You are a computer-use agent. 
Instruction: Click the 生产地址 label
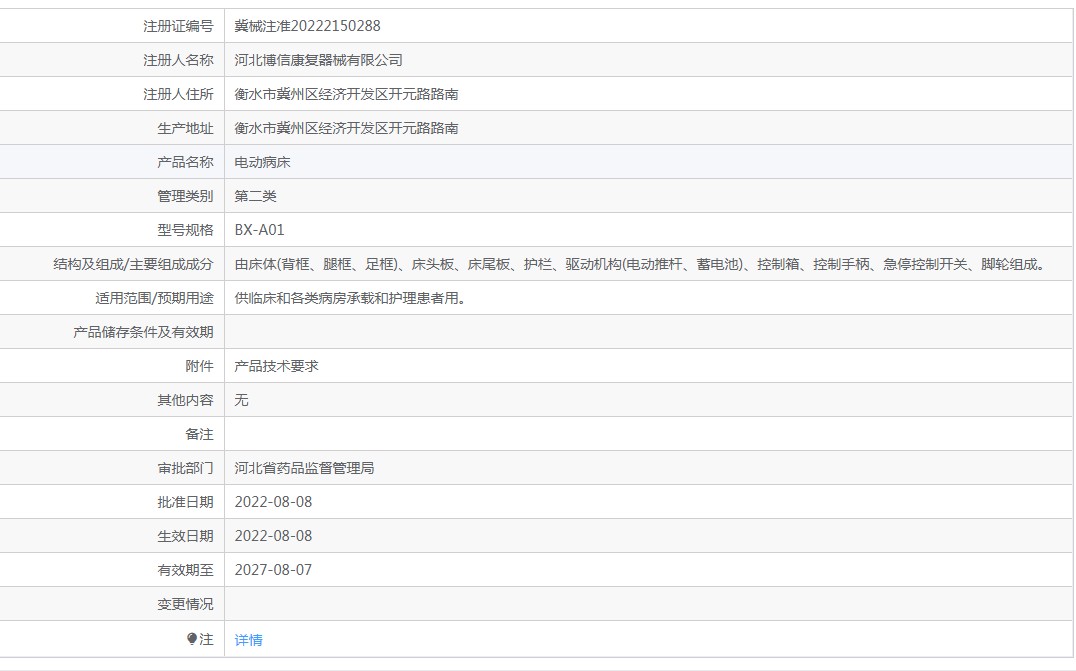click(x=185, y=128)
